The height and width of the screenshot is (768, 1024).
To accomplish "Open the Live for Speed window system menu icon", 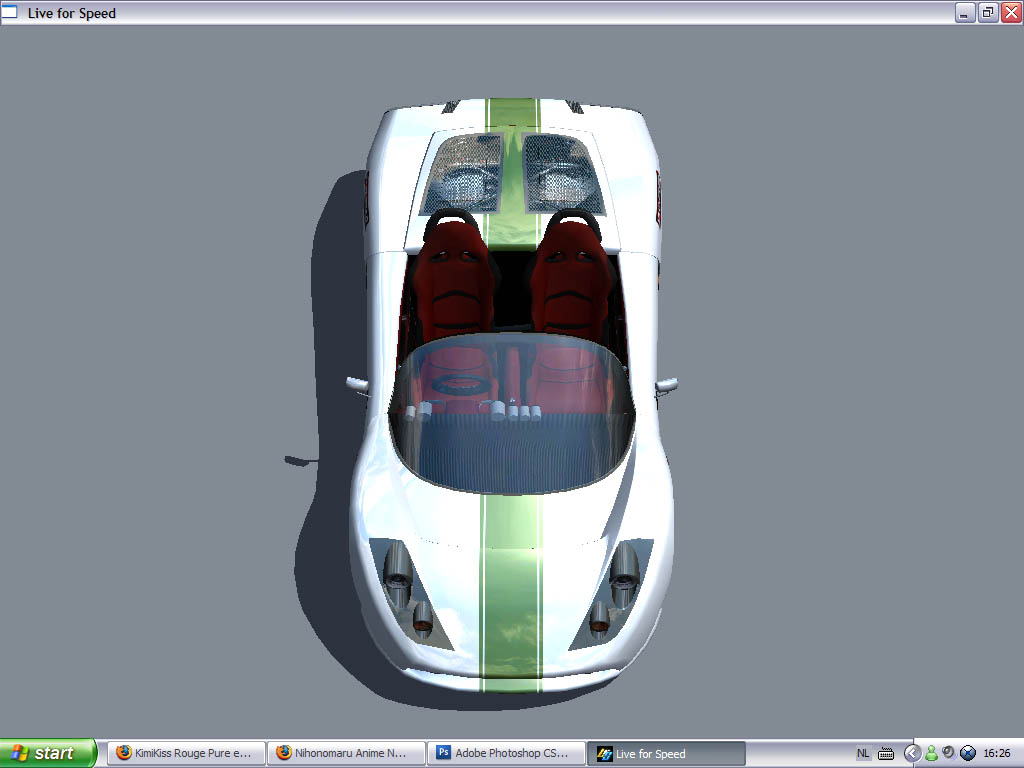I will [x=9, y=12].
